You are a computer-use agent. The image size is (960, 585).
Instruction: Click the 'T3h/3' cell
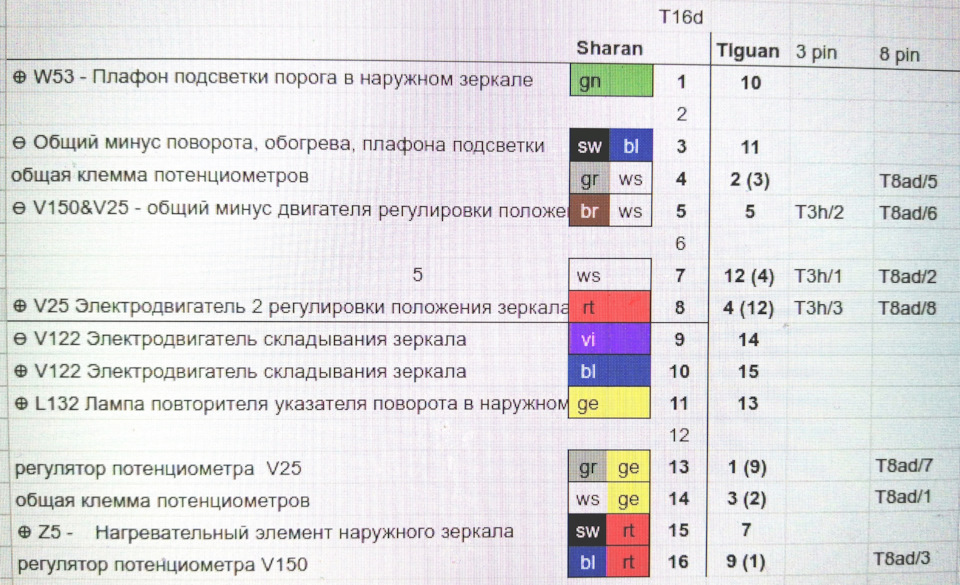[818, 307]
